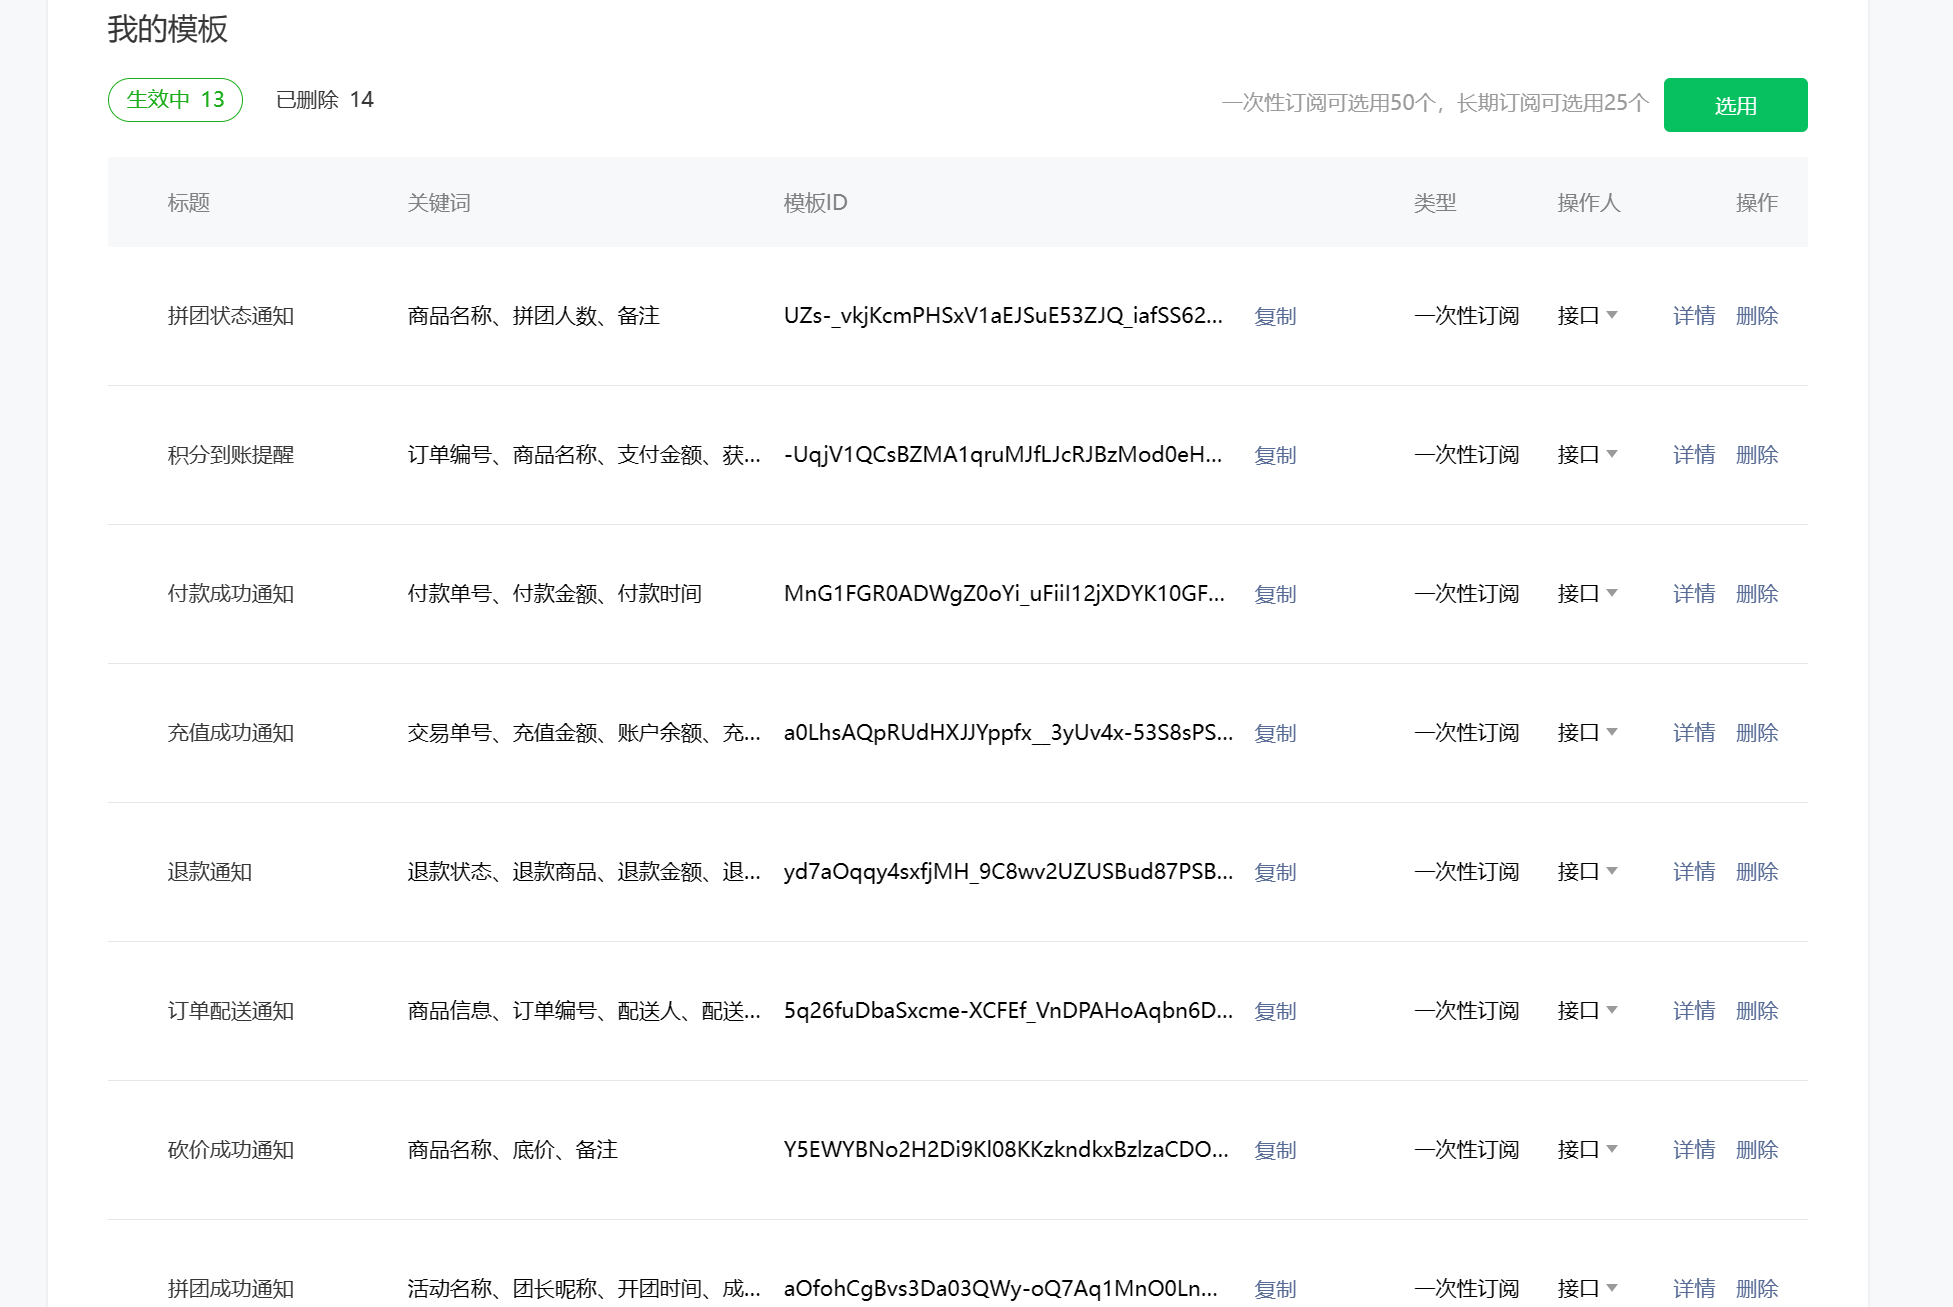Delete the 付款成功通知 template
The image size is (1953, 1307).
(1757, 594)
